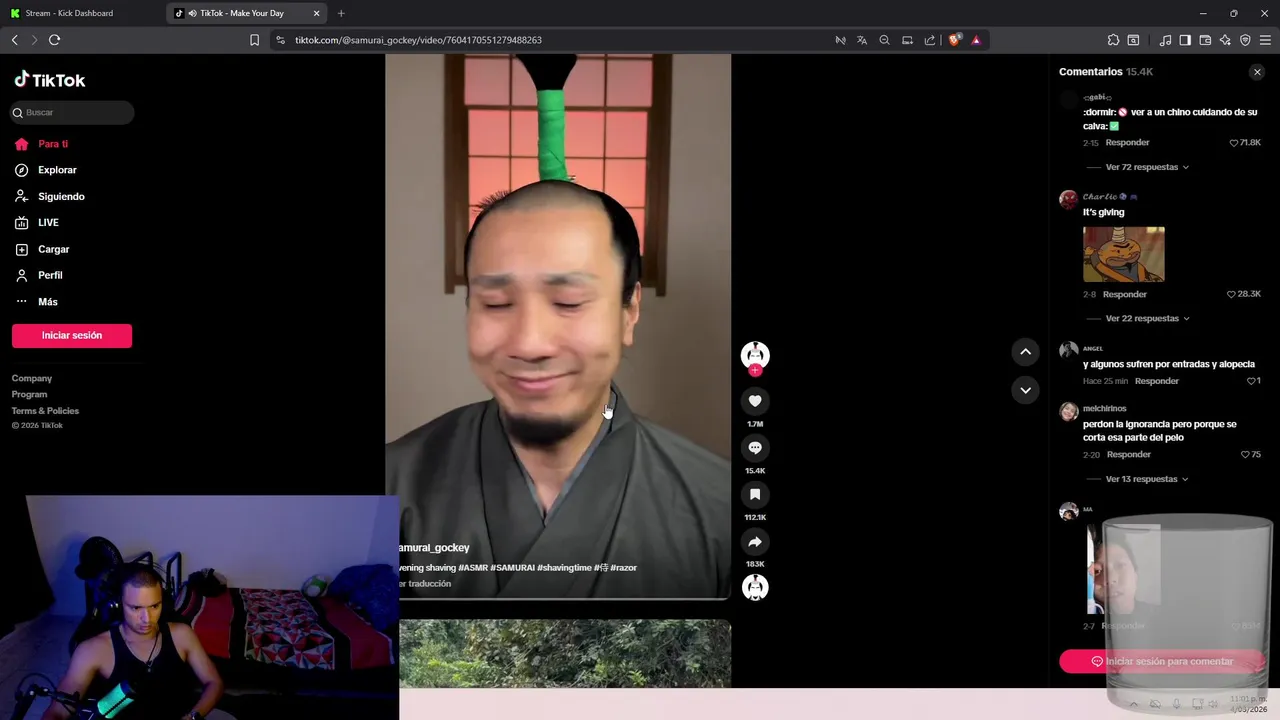Reply to the gabi comment via Responder
Image resolution: width=1280 pixels, height=720 pixels.
[x=1127, y=143]
